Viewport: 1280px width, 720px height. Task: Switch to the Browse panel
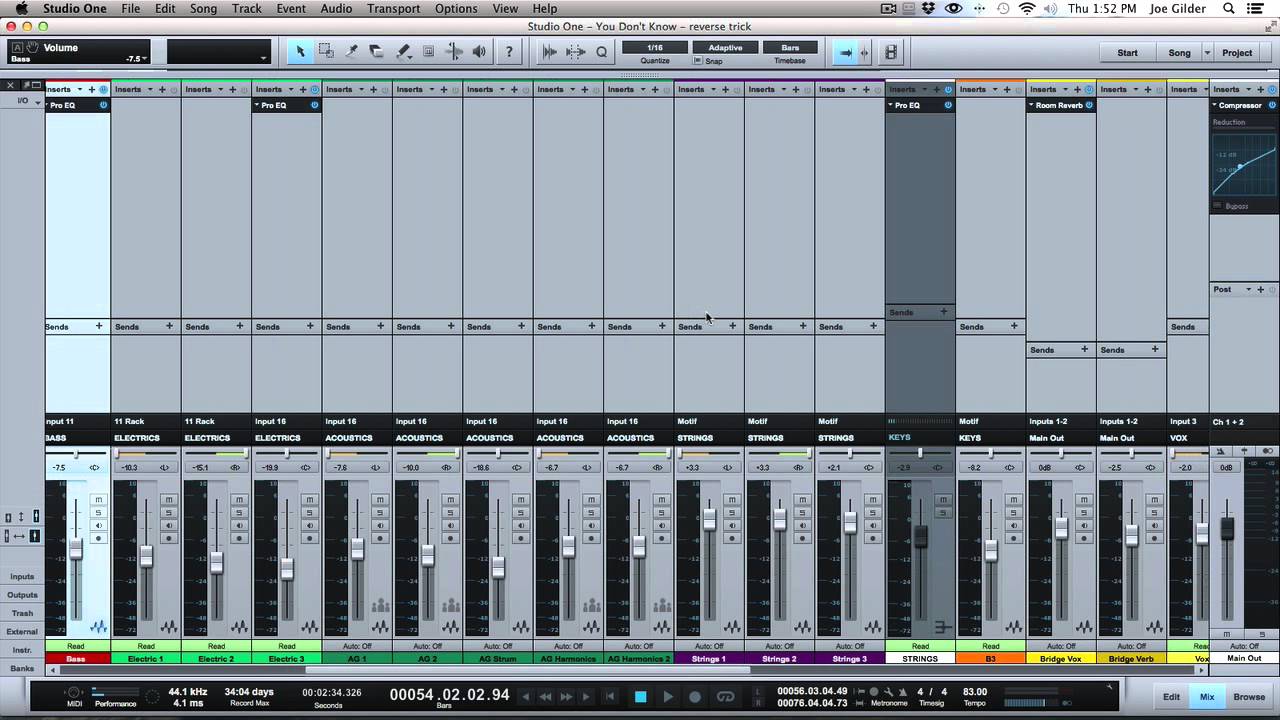pyautogui.click(x=1248, y=697)
